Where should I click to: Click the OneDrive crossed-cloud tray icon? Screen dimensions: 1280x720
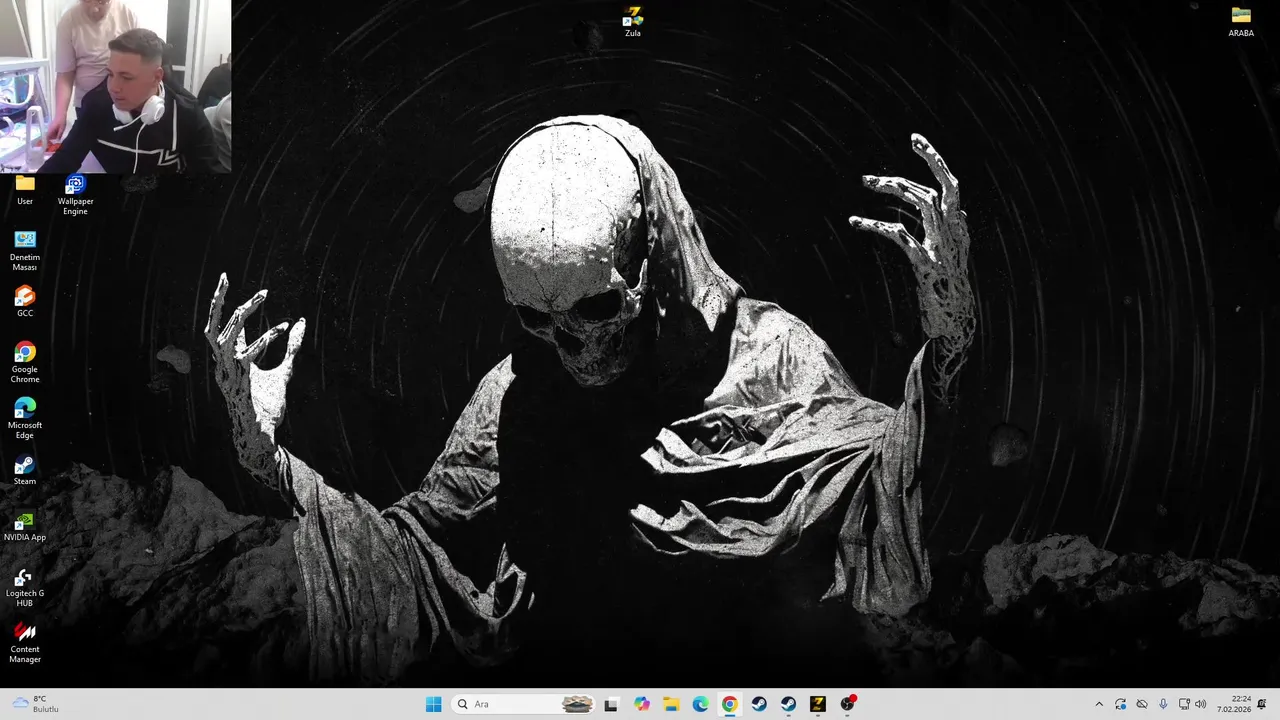(1142, 704)
